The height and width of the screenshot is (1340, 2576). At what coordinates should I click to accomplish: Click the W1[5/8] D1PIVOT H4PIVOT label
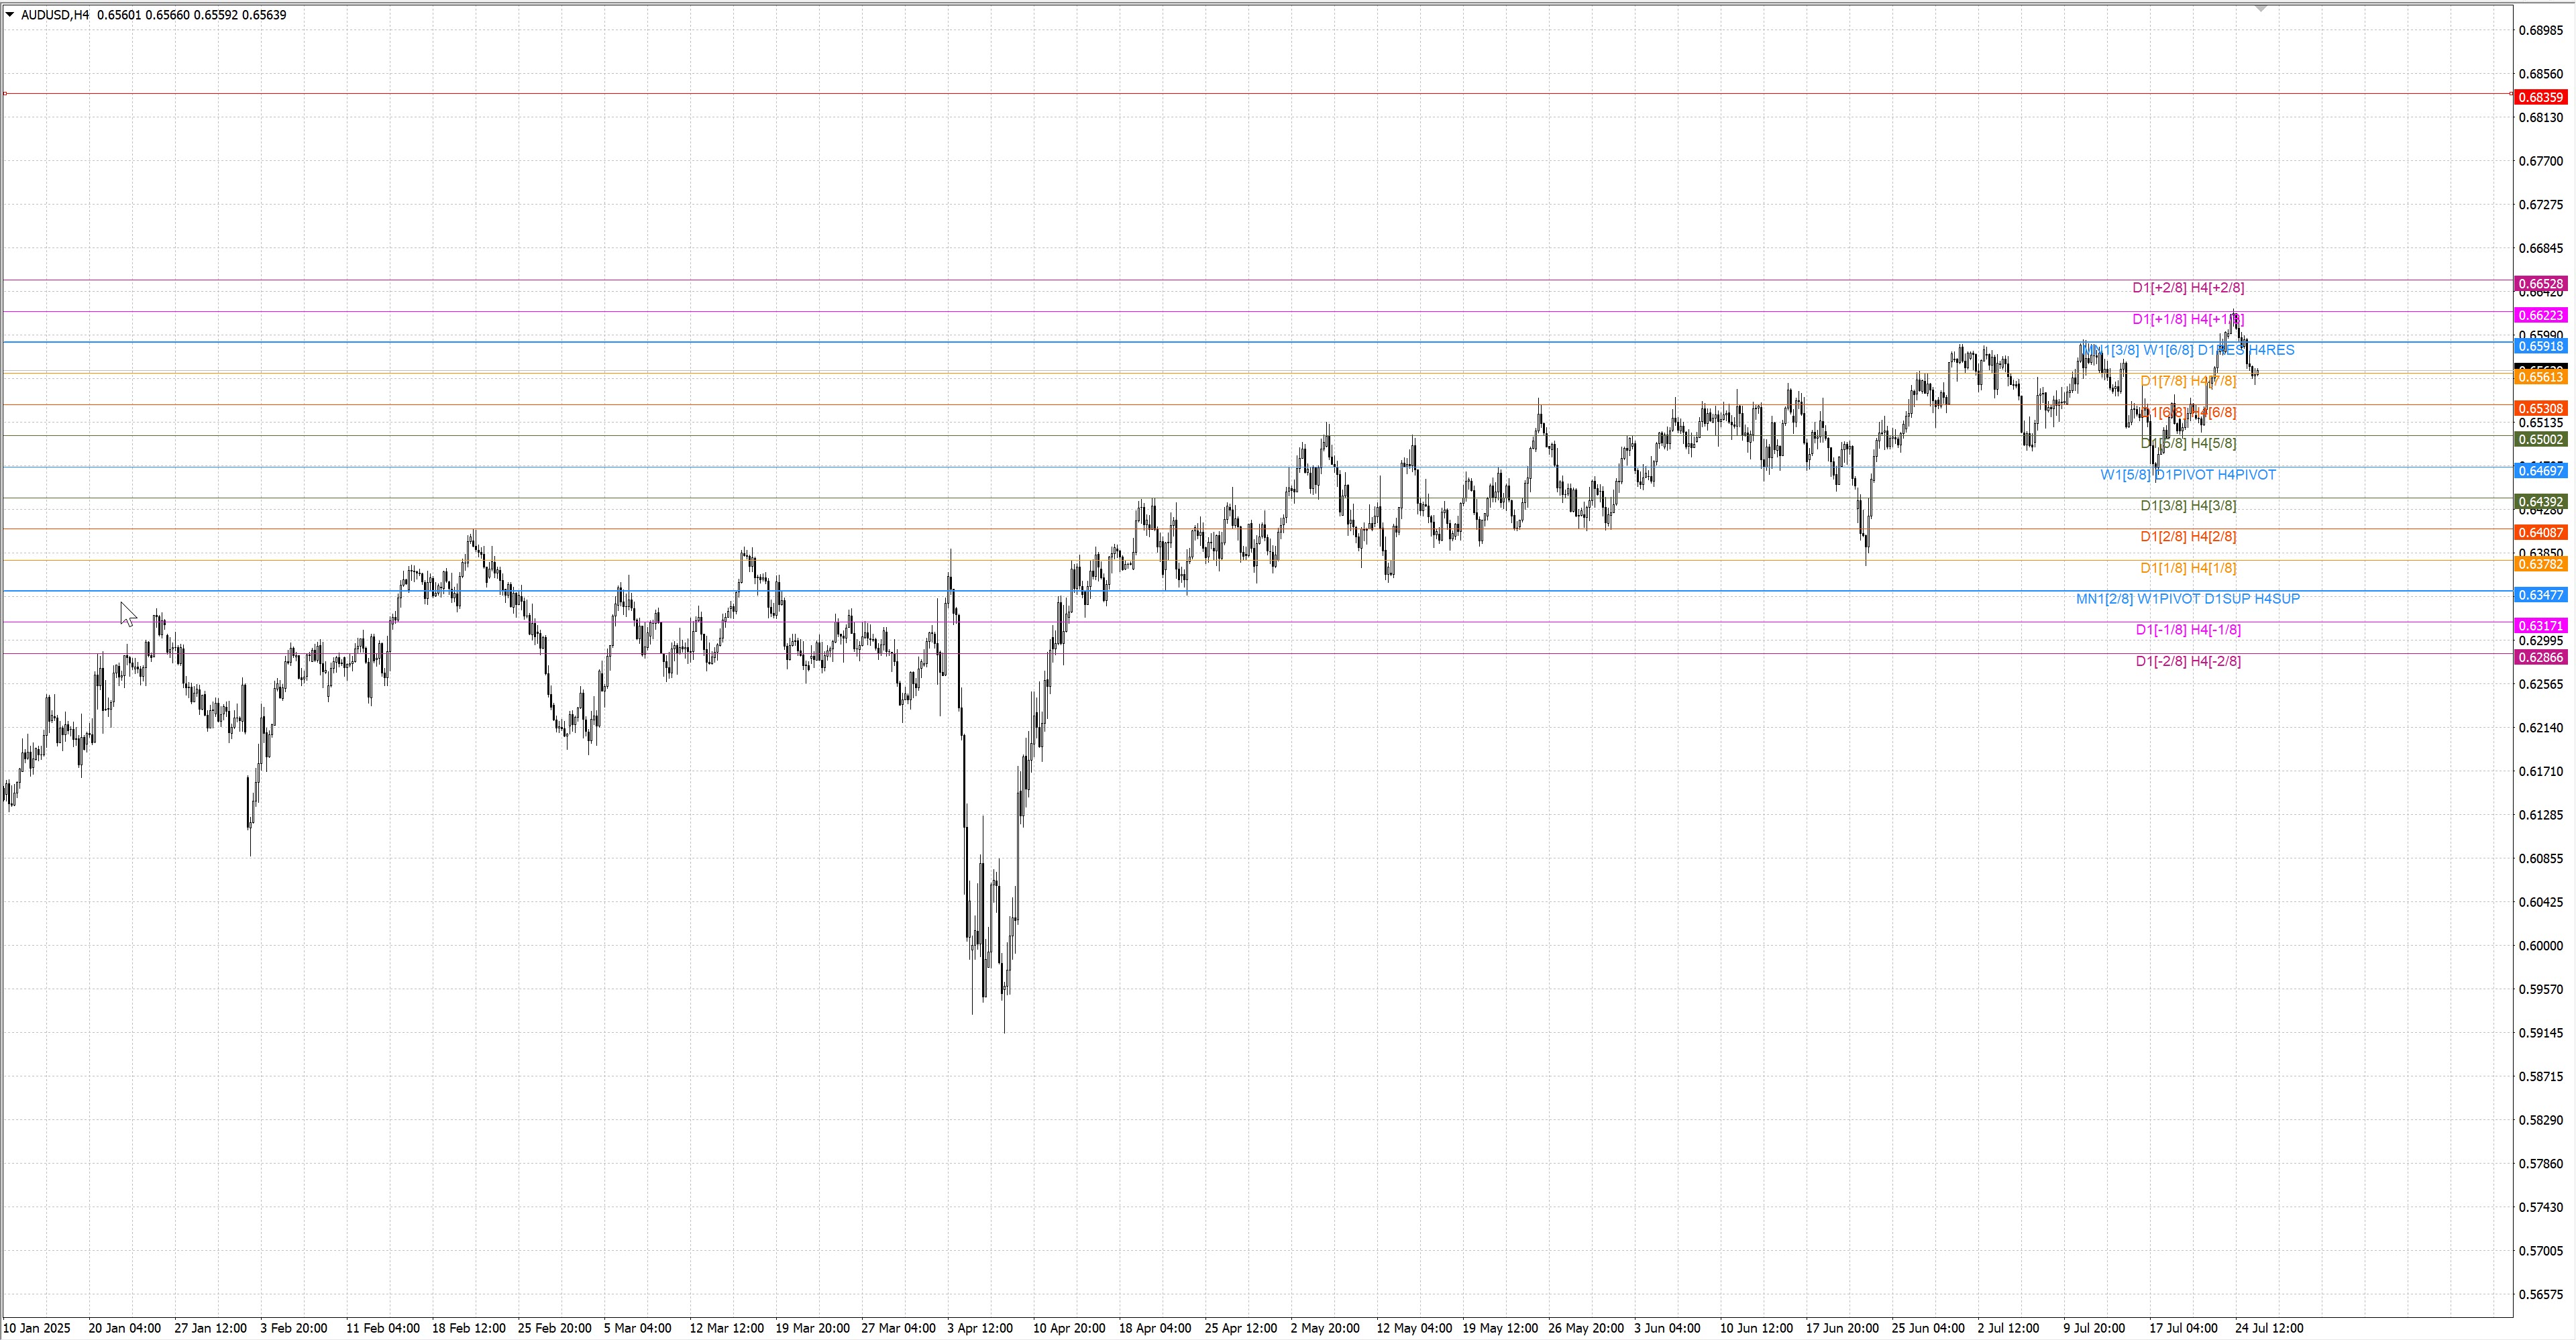pyautogui.click(x=2188, y=475)
